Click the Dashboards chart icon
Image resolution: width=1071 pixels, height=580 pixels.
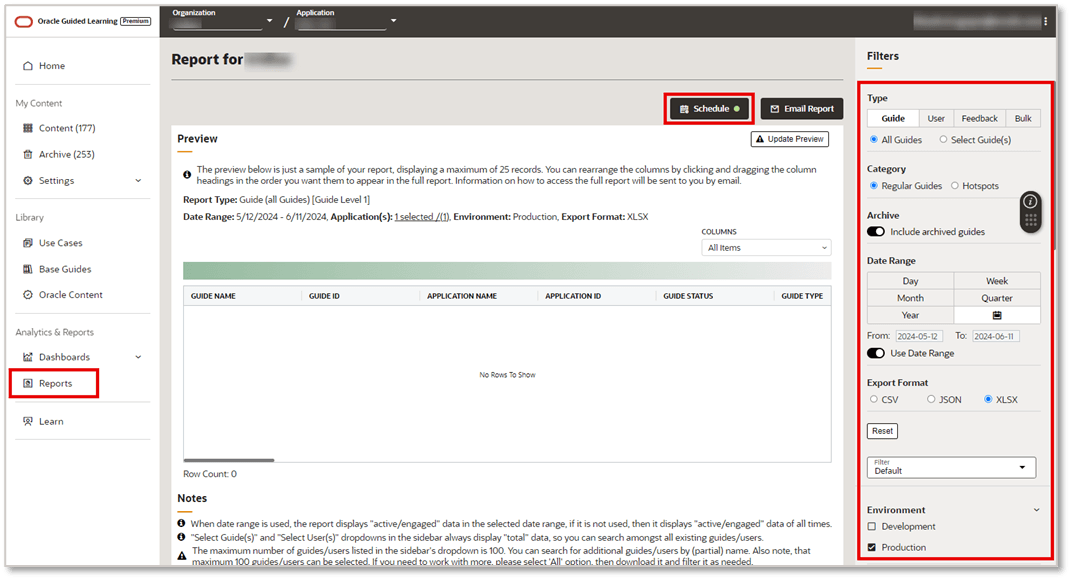coord(28,357)
